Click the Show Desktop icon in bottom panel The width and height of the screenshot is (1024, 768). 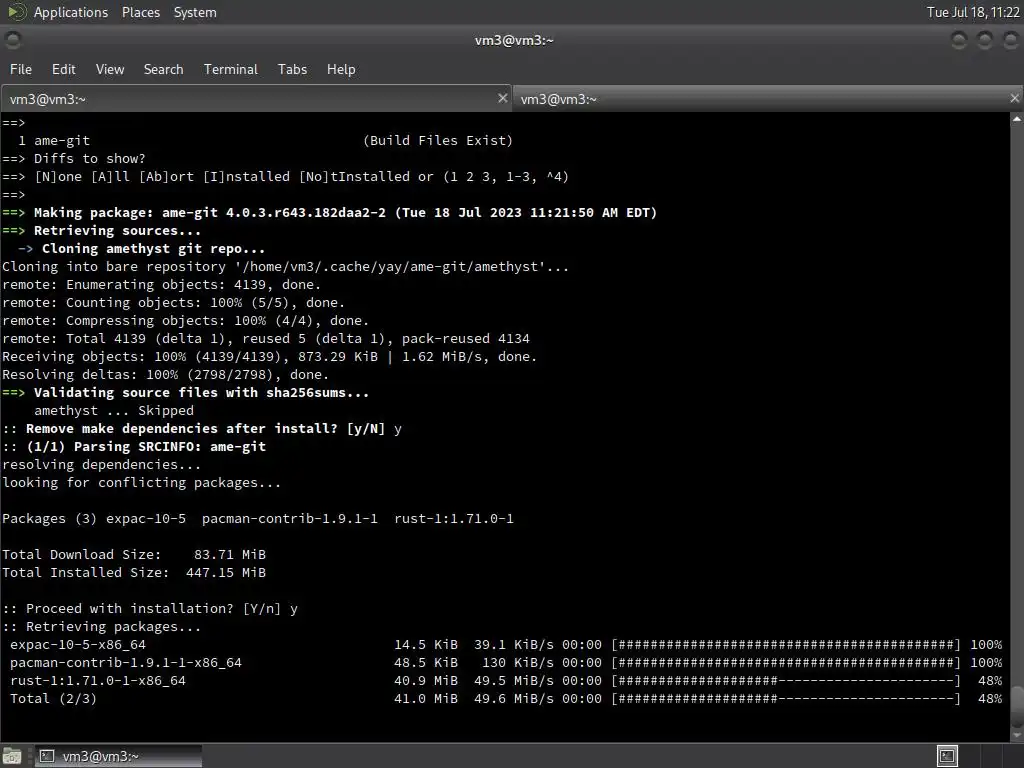12,756
